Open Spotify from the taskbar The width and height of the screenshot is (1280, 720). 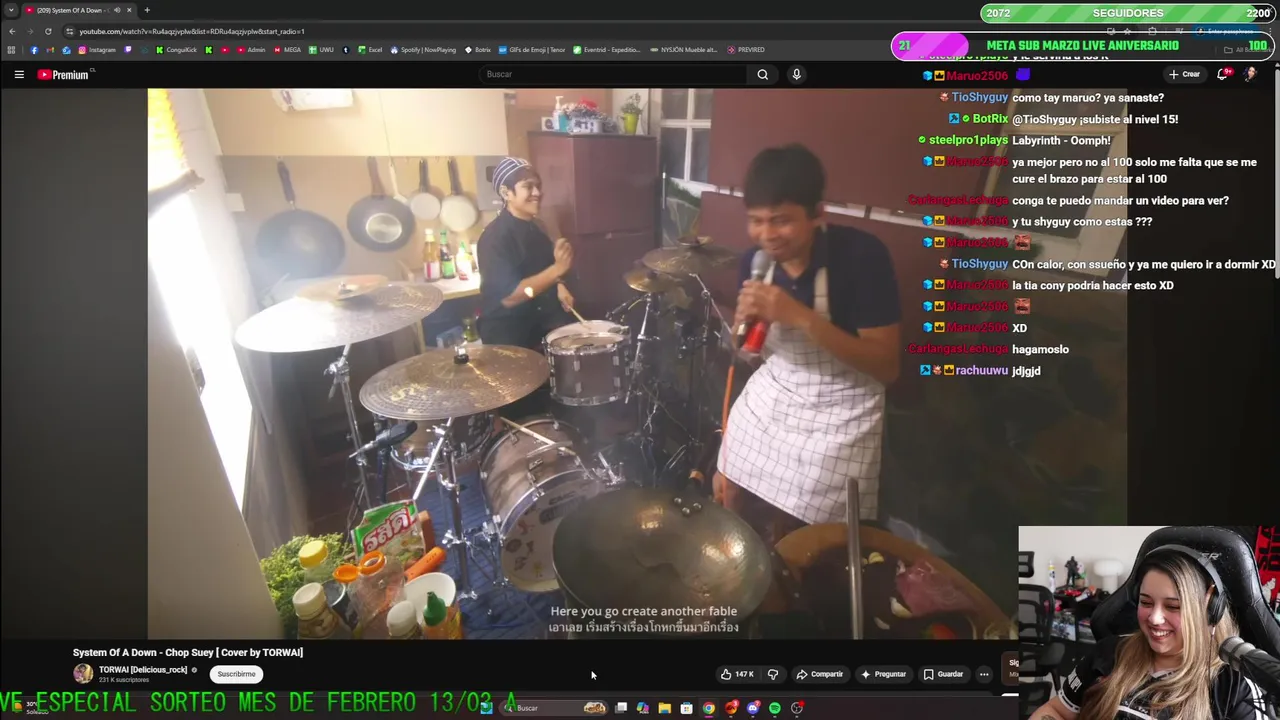pyautogui.click(x=775, y=708)
